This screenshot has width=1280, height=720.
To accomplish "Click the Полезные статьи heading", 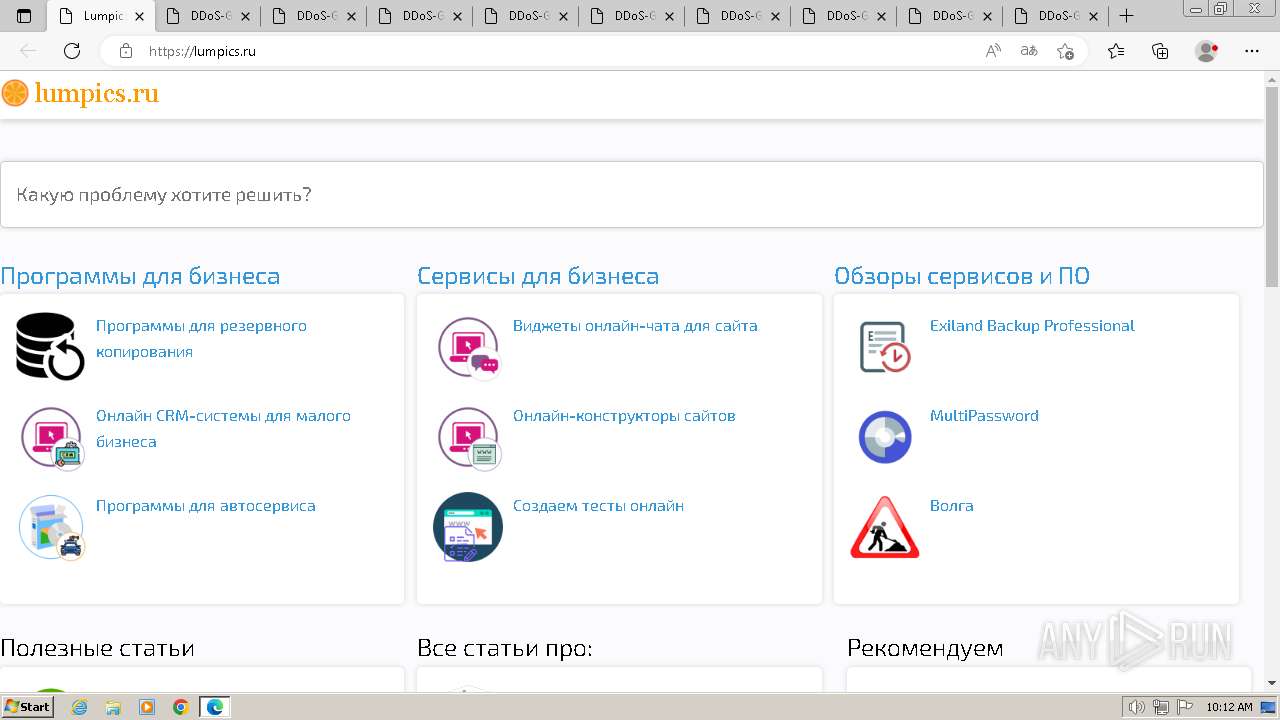I will click(97, 648).
